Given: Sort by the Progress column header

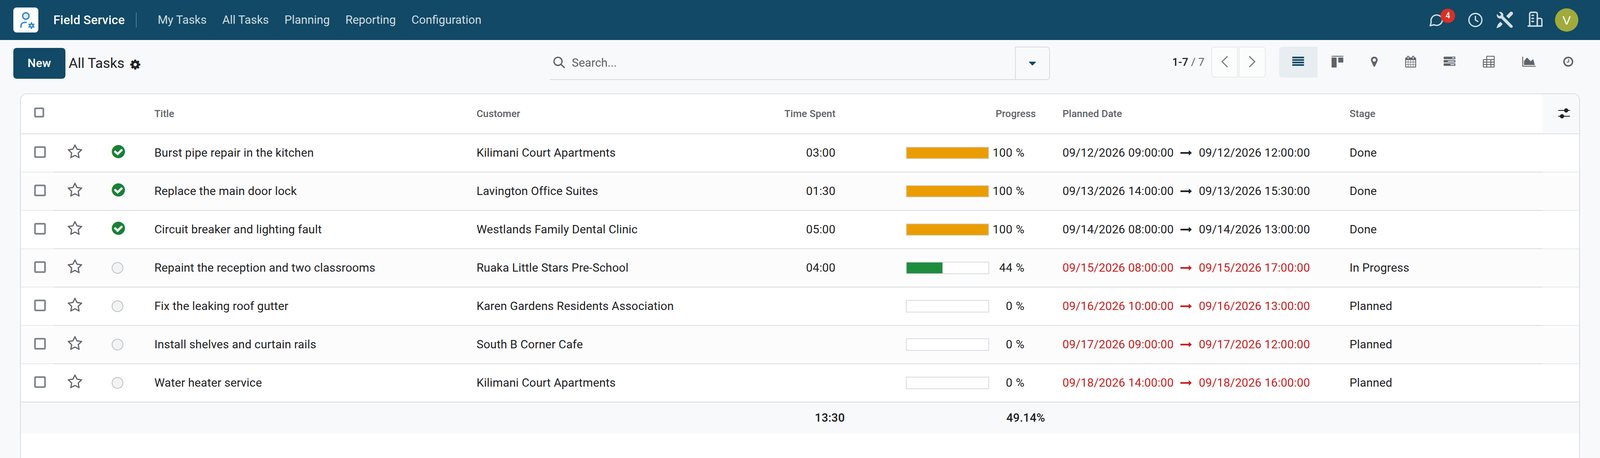Looking at the screenshot, I should 1015,114.
